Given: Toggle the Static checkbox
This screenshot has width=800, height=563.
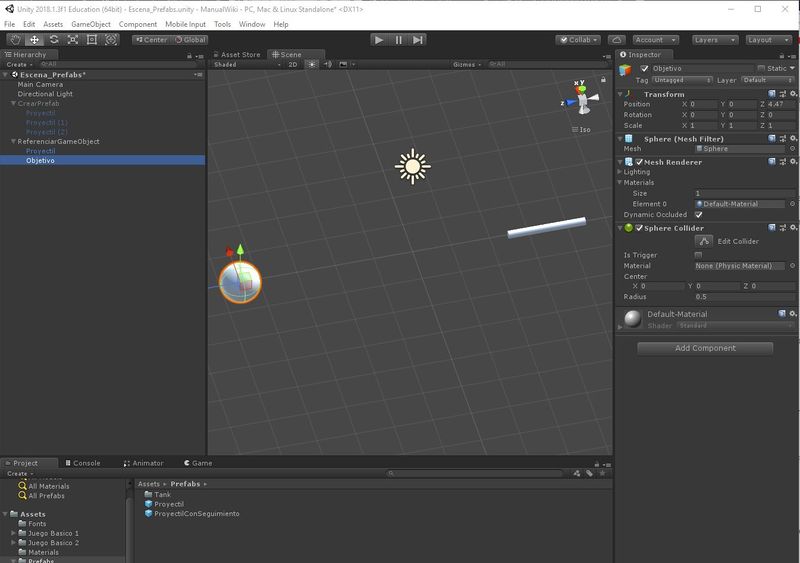Looking at the screenshot, I should coord(761,68).
